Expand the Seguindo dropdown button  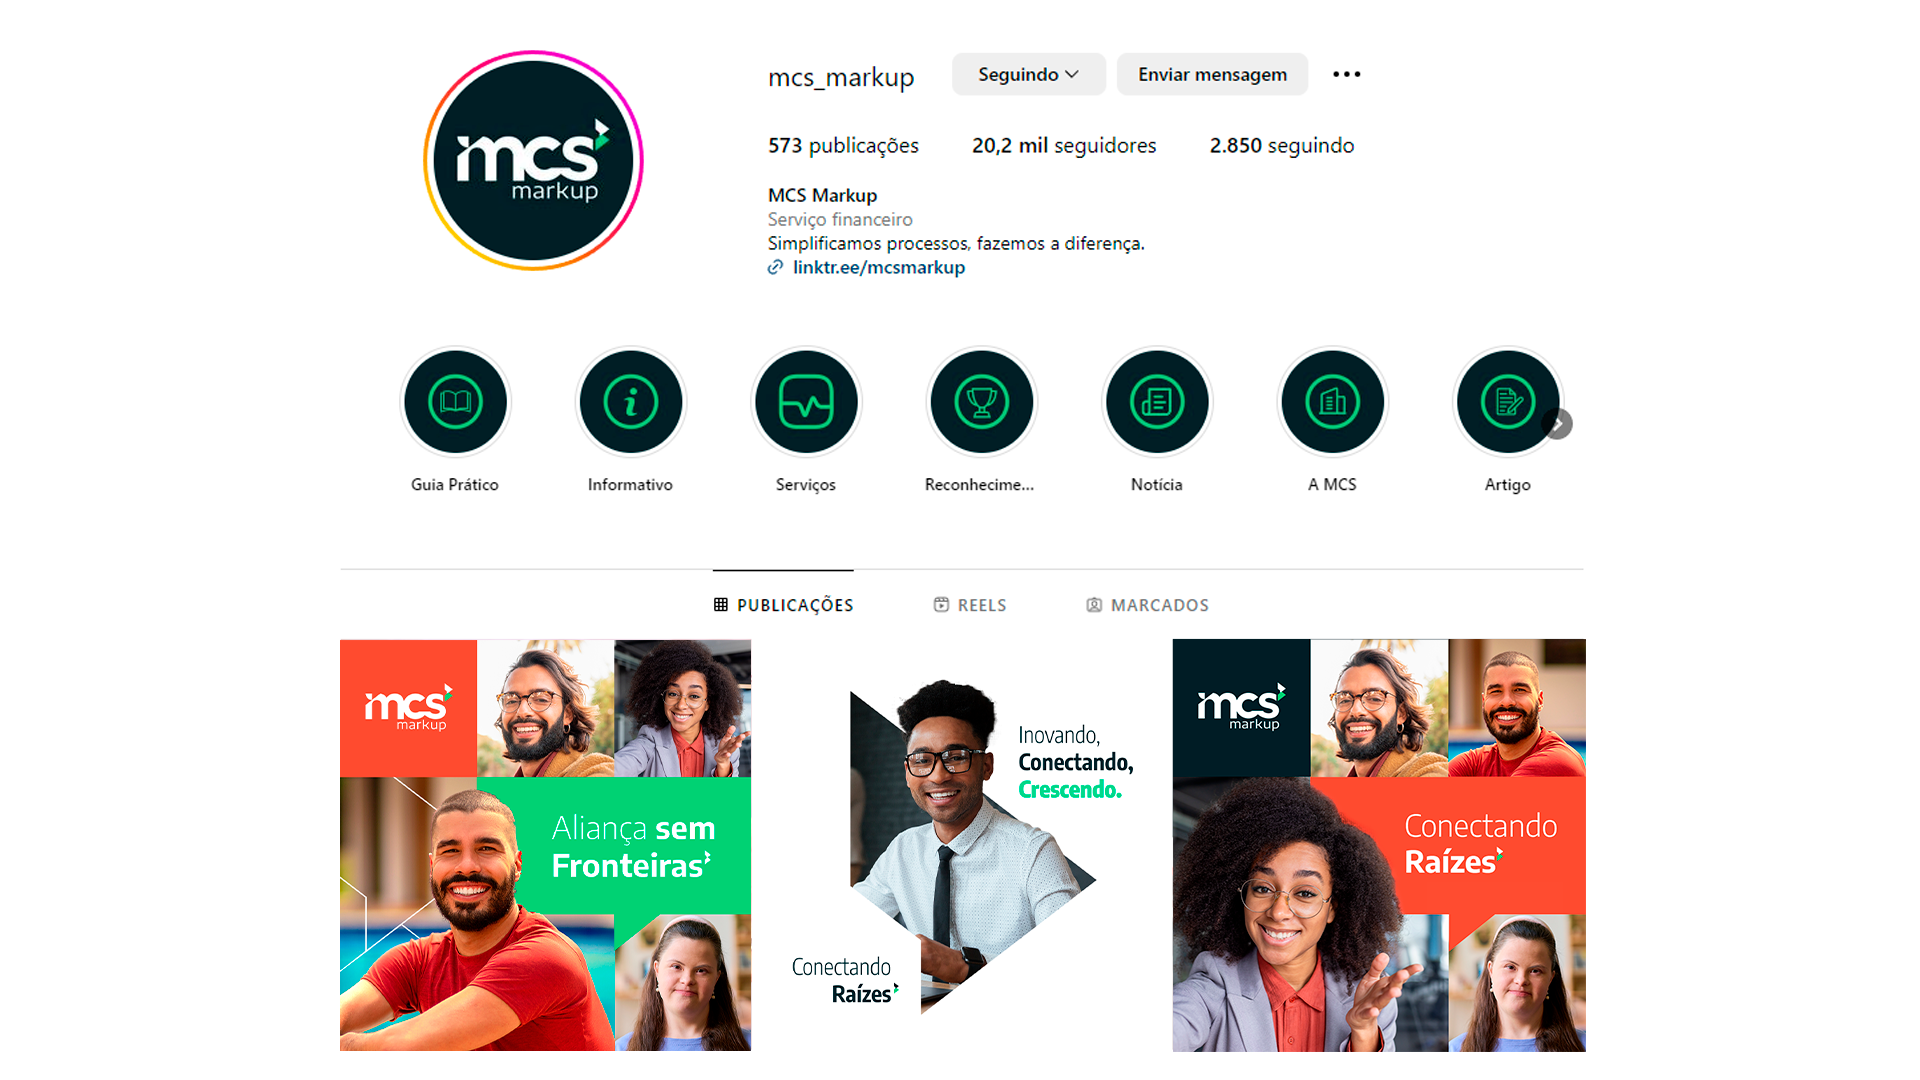pyautogui.click(x=1028, y=74)
